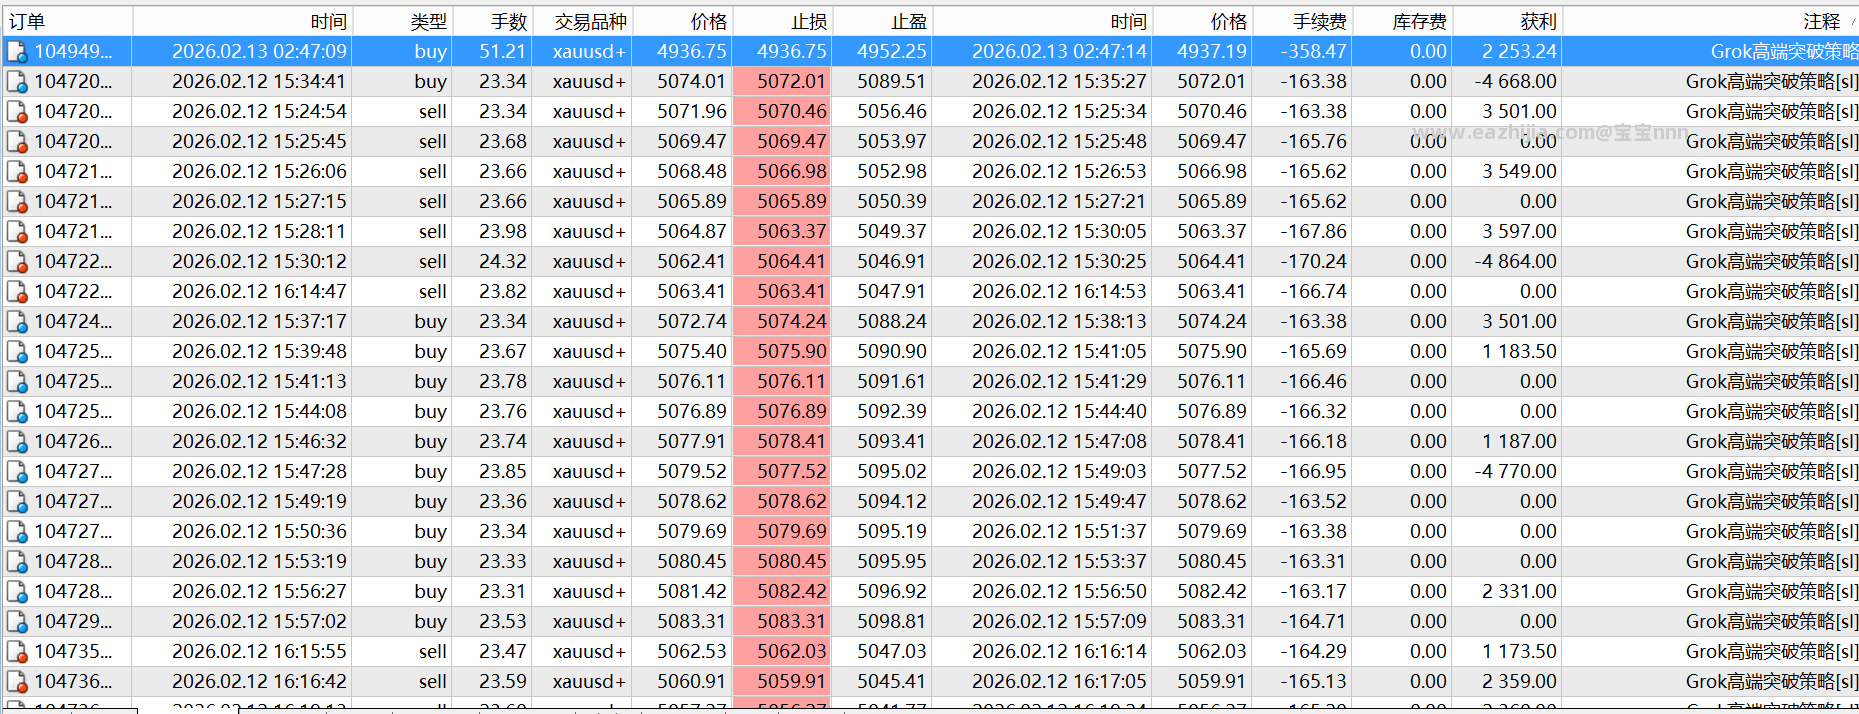Click the profit value 1 187.00
The height and width of the screenshot is (714, 1859).
[1519, 441]
